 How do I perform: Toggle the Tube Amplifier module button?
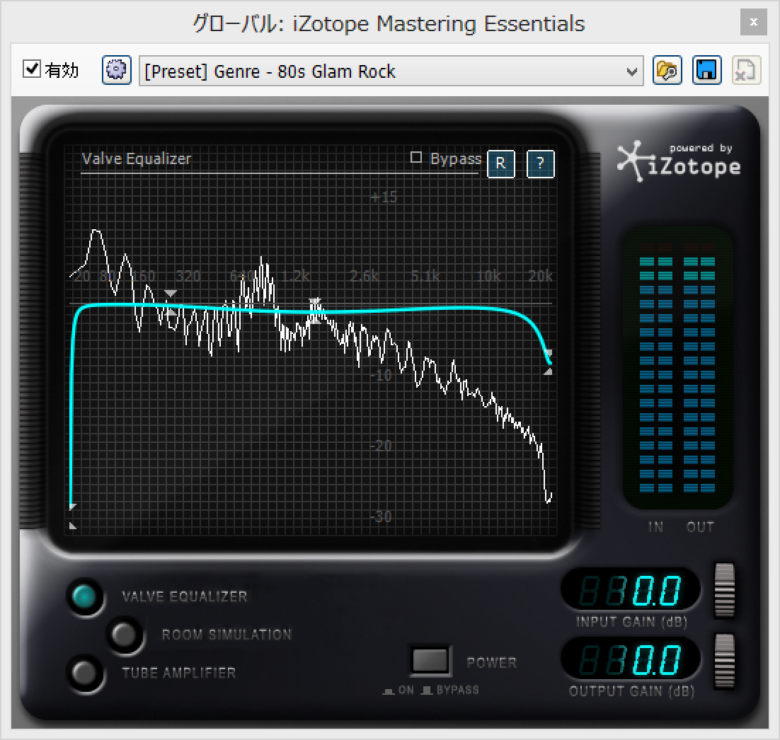coord(85,673)
